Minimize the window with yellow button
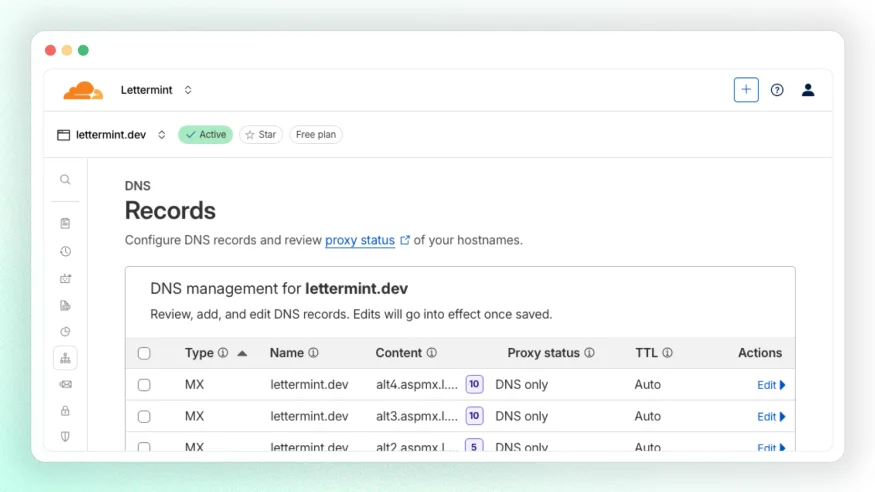Image resolution: width=875 pixels, height=492 pixels. pyautogui.click(x=67, y=51)
